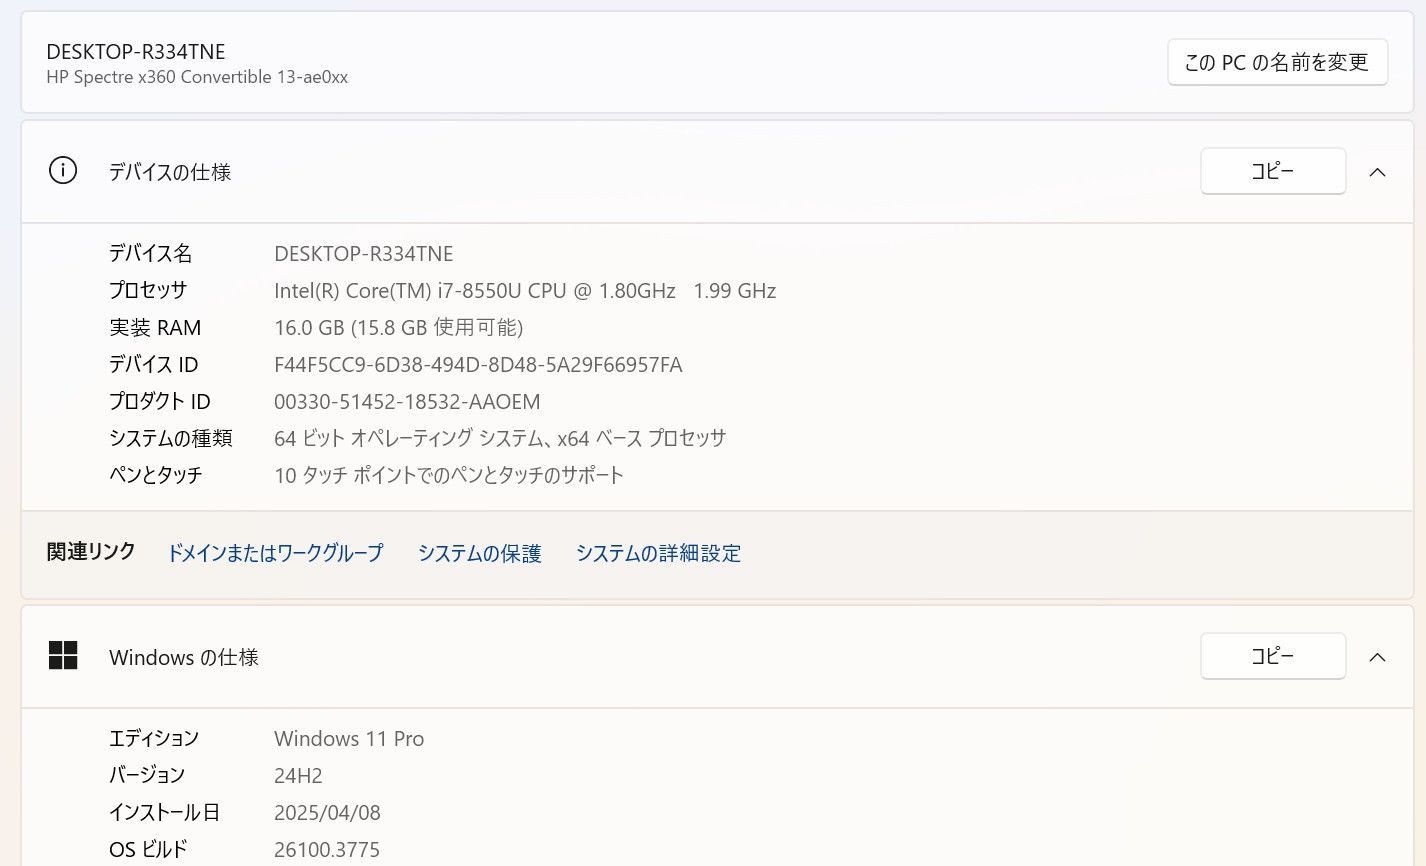The width and height of the screenshot is (1426, 866).
Task: Select the RAM value 16.0 GB
Action: pyautogui.click(x=398, y=328)
